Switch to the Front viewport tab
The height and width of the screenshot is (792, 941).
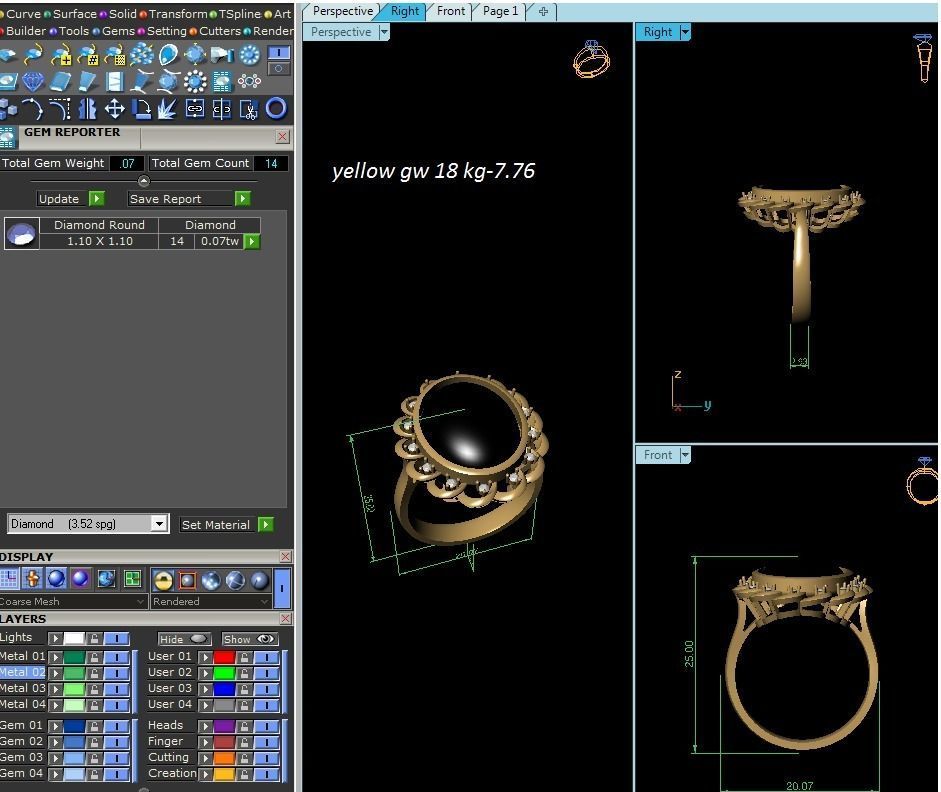click(x=451, y=11)
